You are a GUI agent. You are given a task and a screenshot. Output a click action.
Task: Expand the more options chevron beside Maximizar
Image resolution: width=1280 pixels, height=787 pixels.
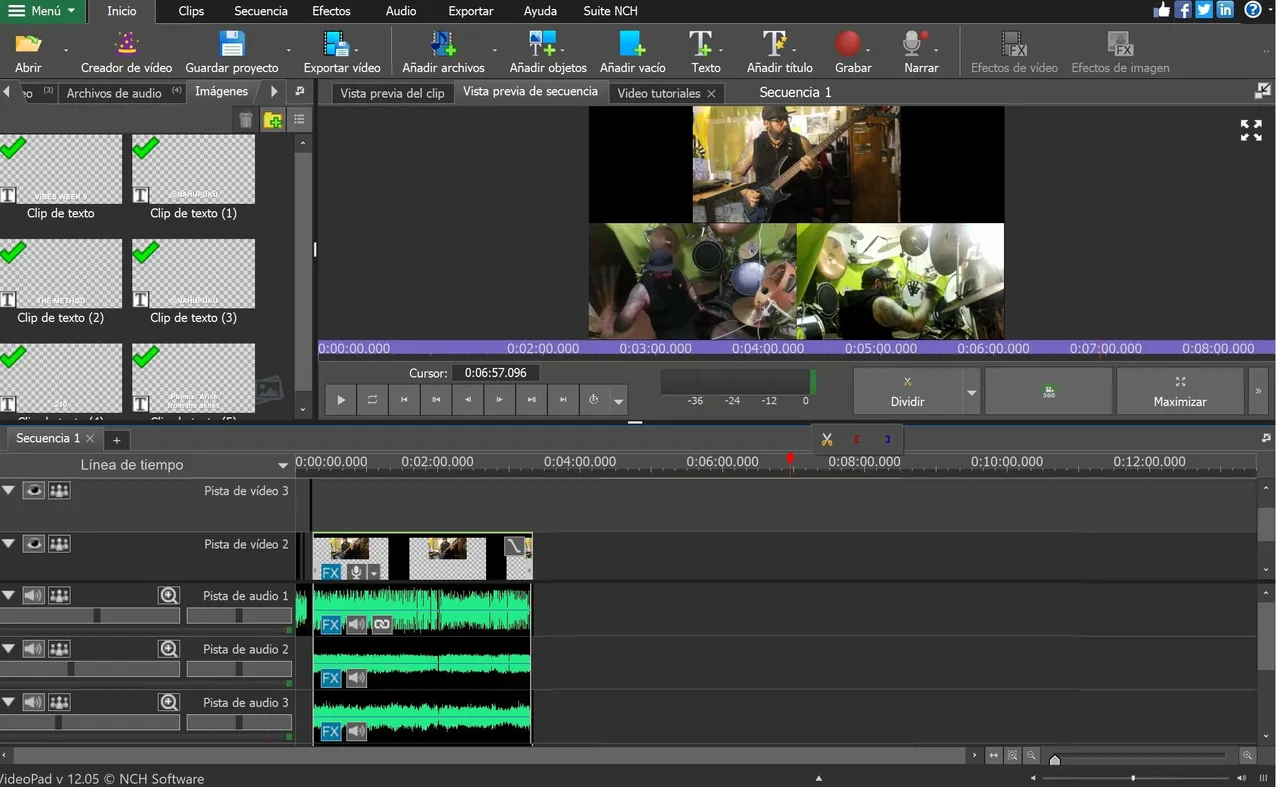[x=1258, y=391]
